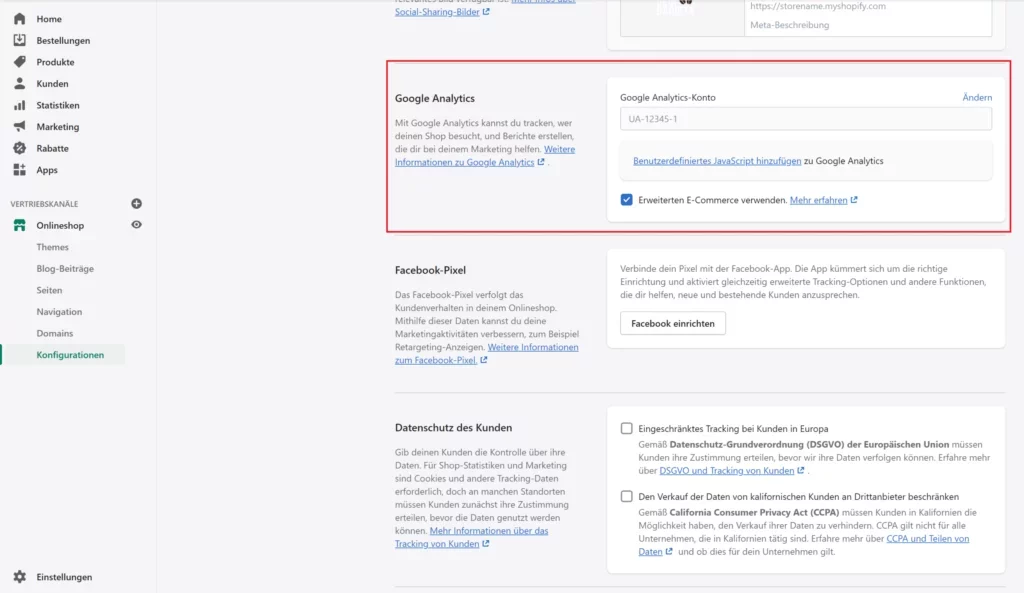Click the Home house icon
Viewport: 1024px width, 593px height.
pos(20,19)
